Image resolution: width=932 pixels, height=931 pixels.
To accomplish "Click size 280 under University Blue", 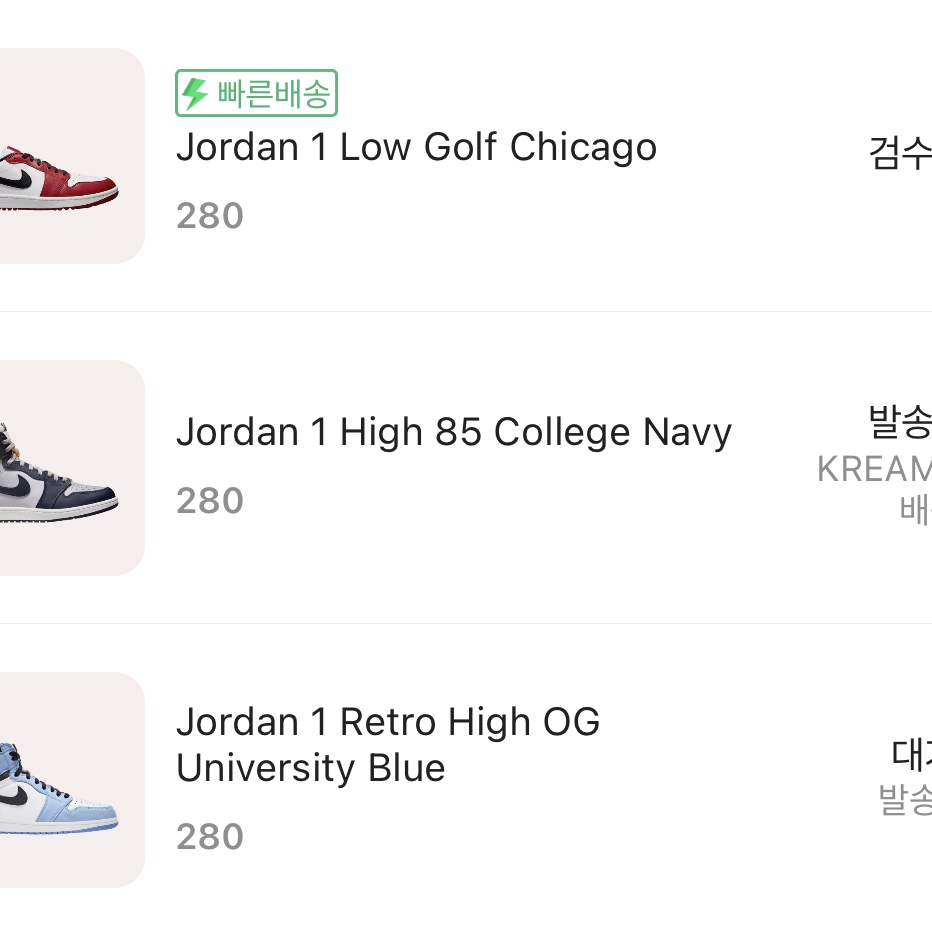I will (x=210, y=837).
